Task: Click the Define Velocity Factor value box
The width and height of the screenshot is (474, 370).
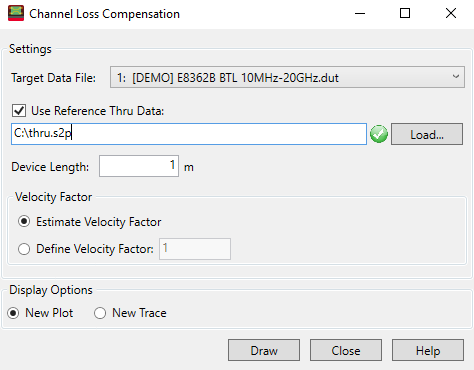Action: (x=195, y=249)
